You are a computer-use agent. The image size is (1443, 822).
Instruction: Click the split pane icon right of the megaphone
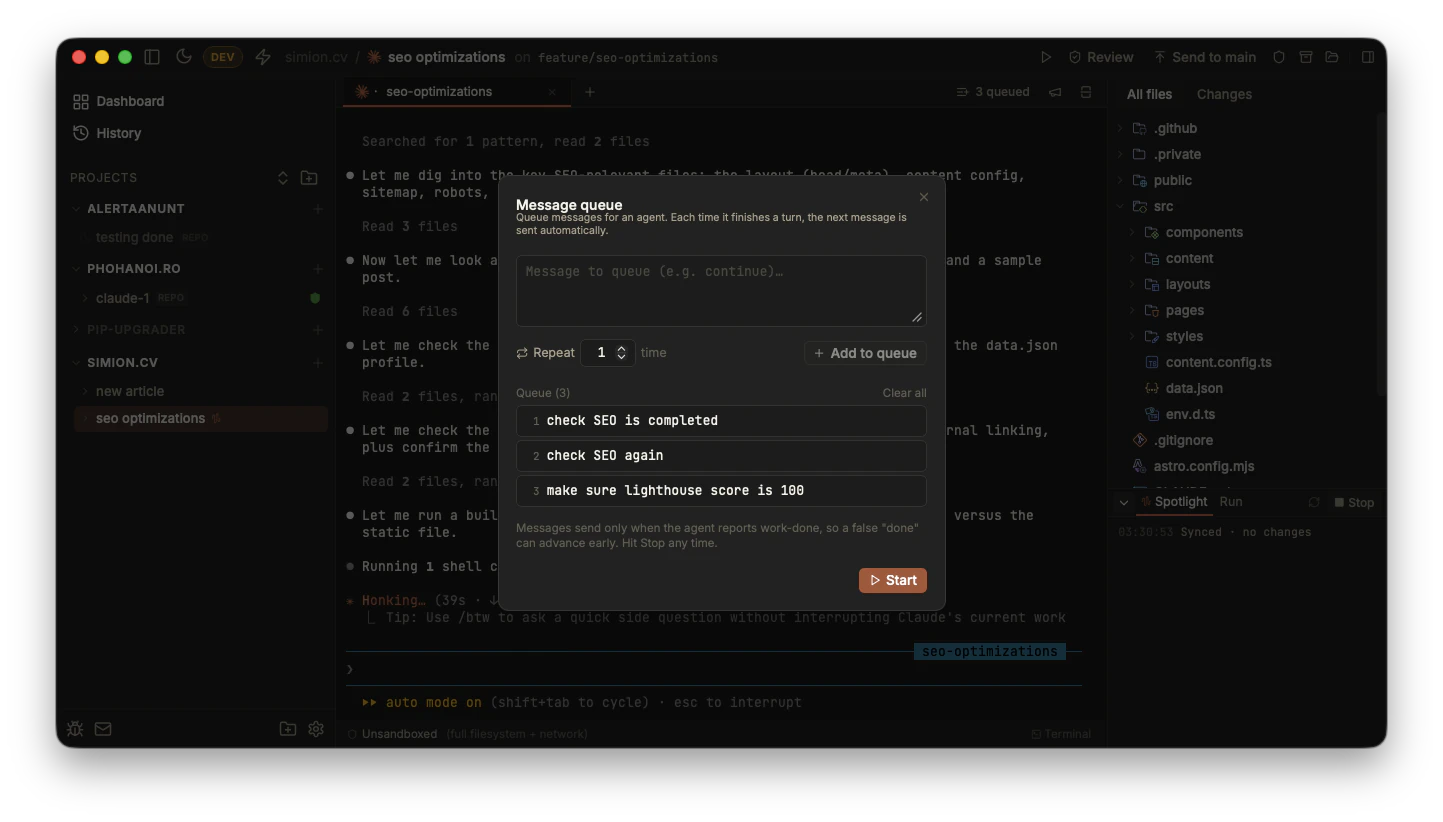pyautogui.click(x=1086, y=92)
